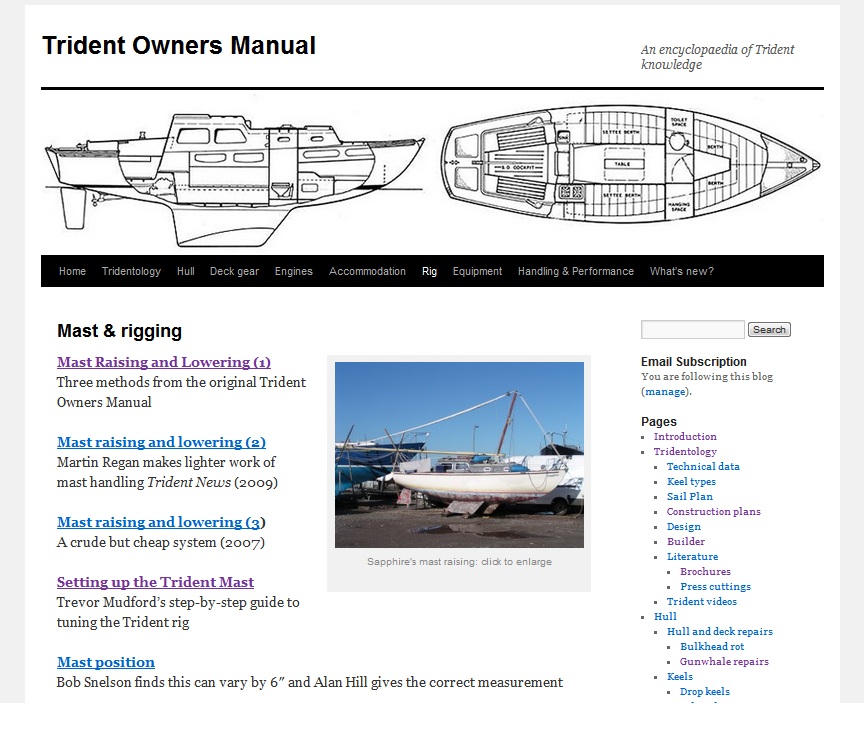
Task: Open Technical data page in sidebar
Action: [x=703, y=467]
